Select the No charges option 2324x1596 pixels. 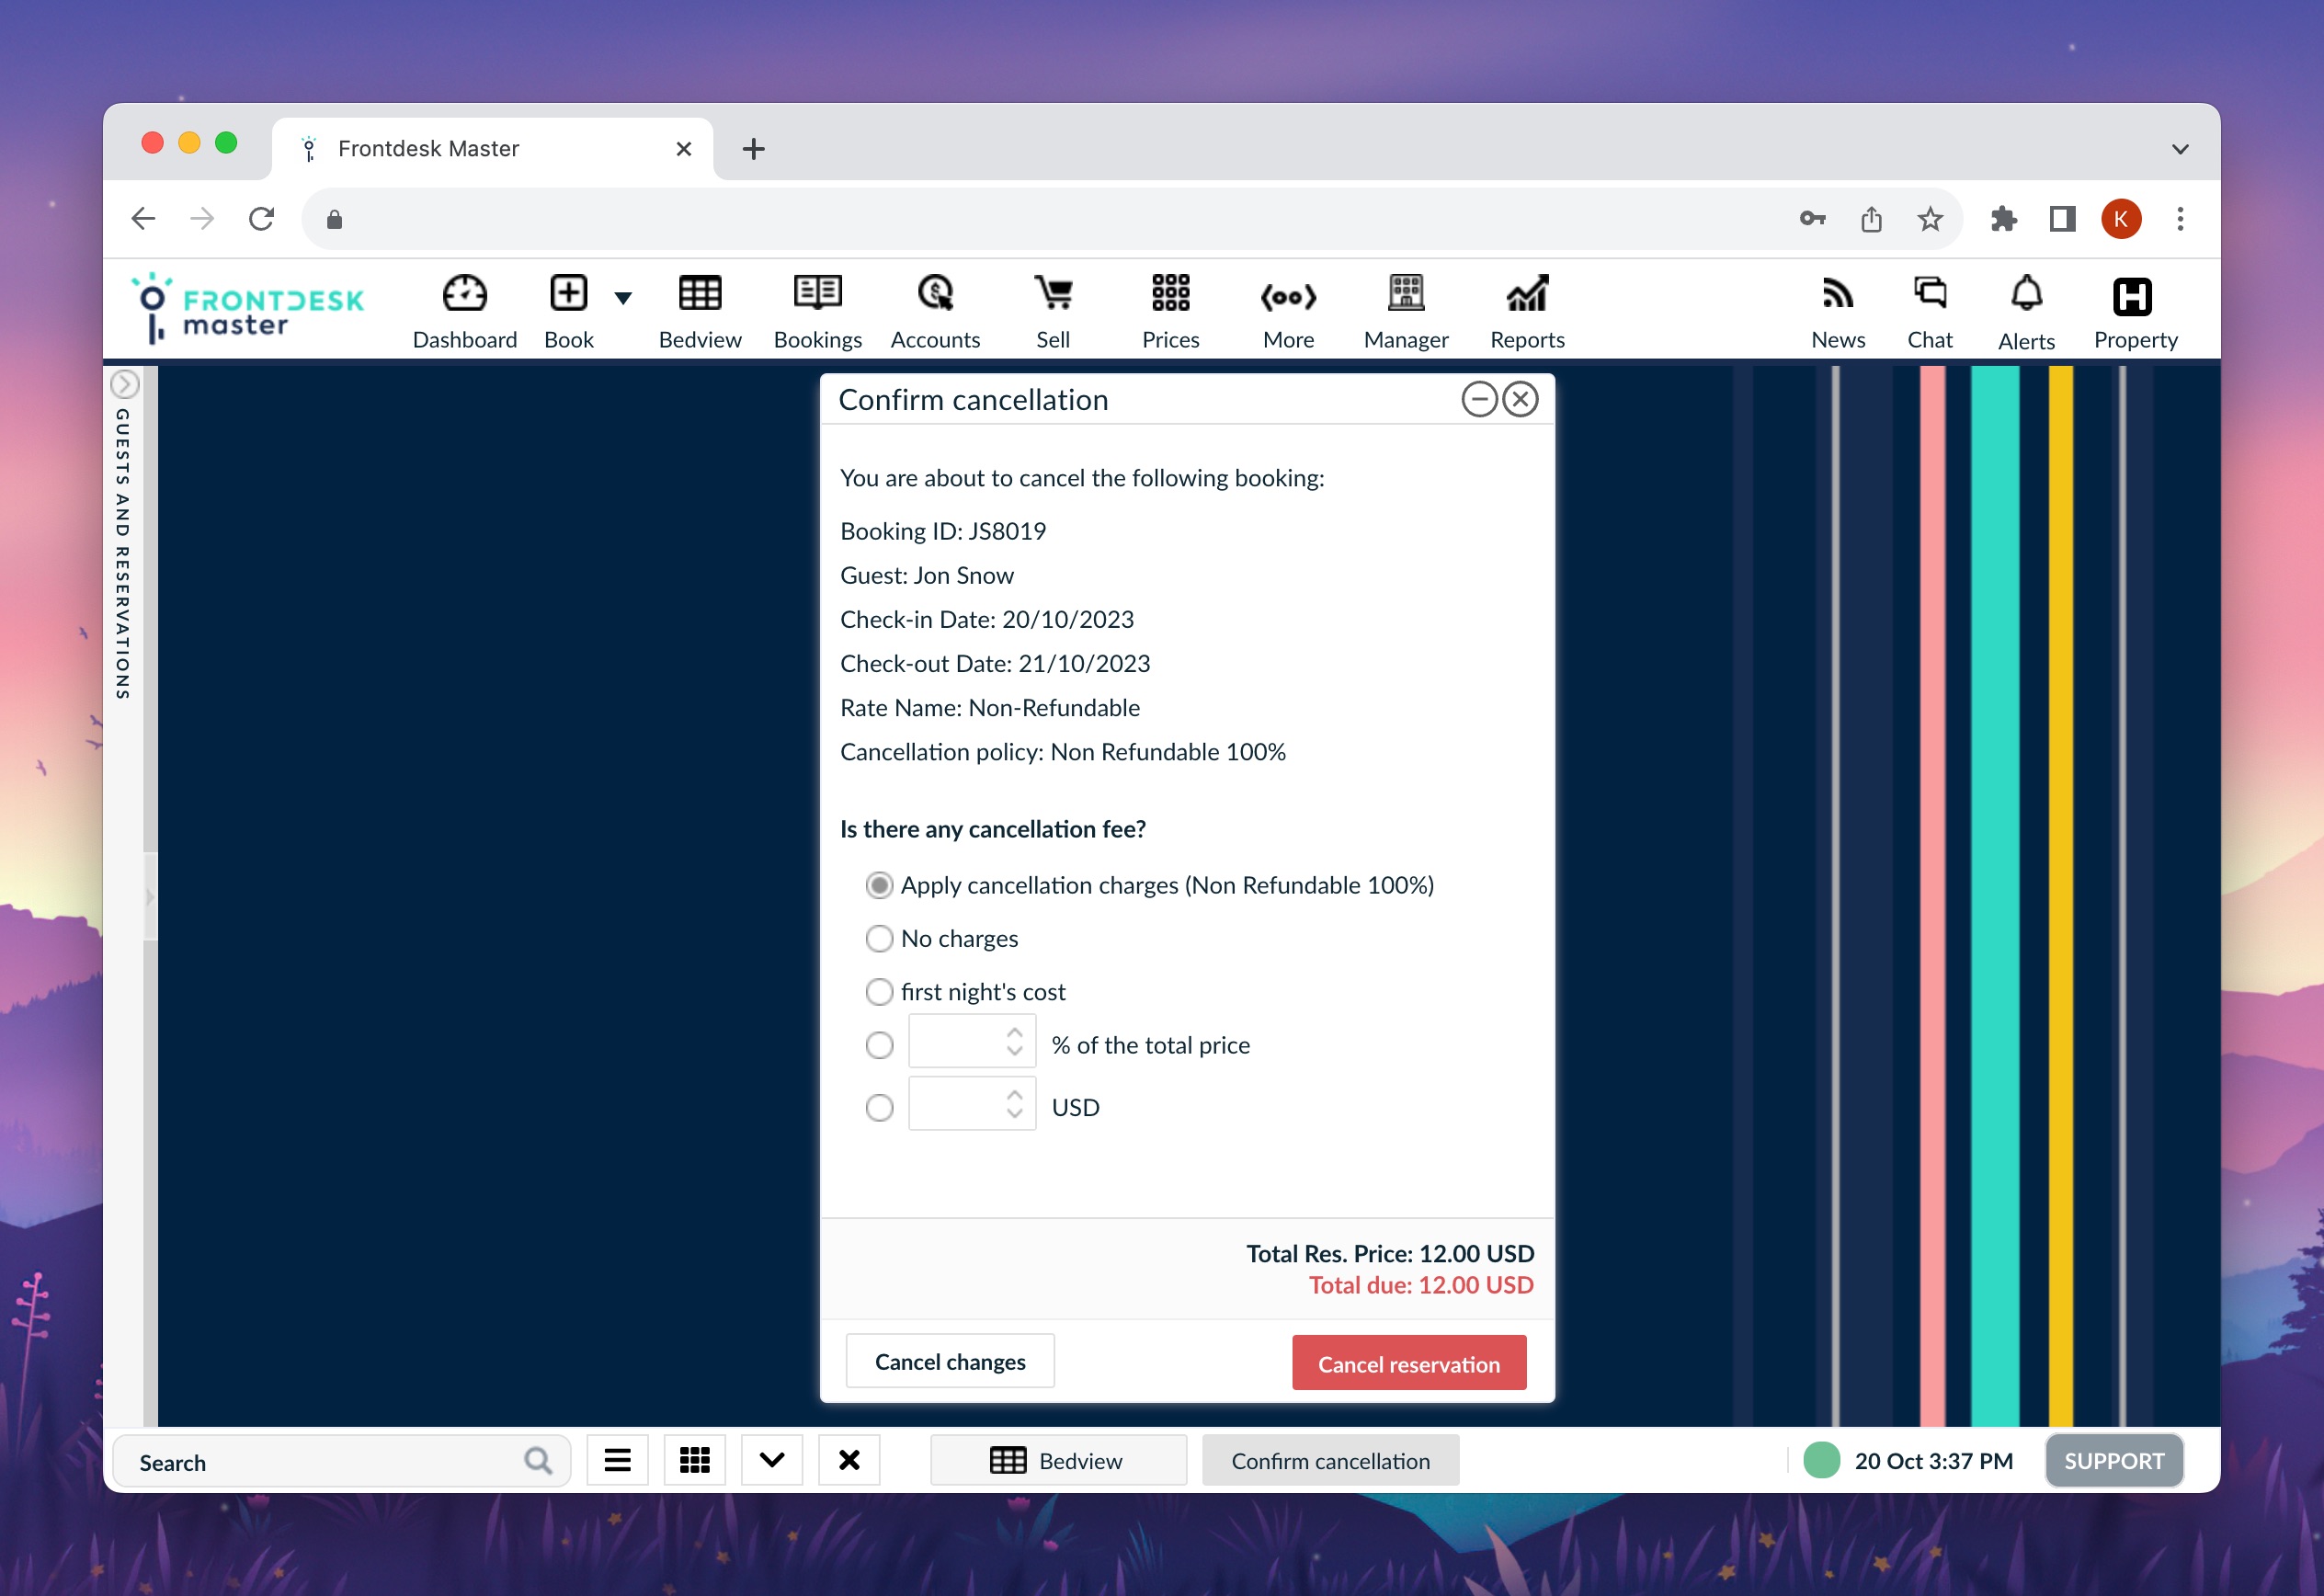point(879,938)
